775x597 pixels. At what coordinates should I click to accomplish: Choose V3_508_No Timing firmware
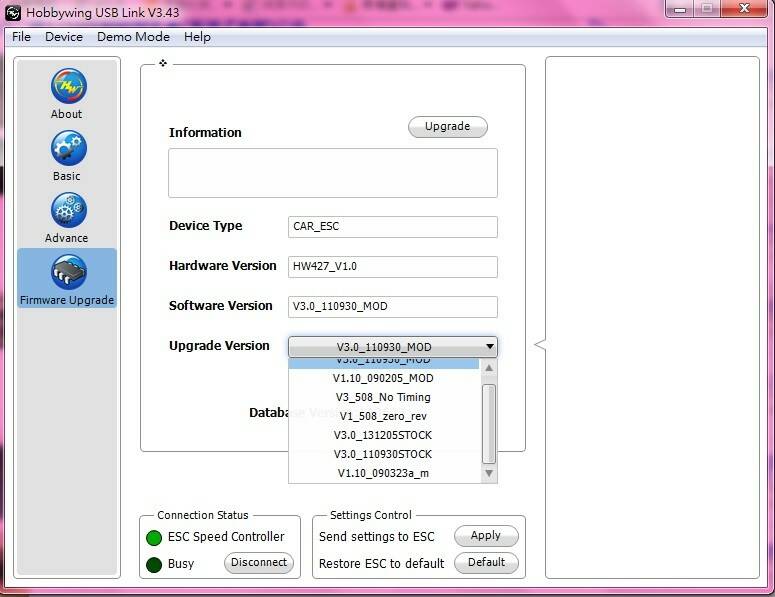tap(384, 397)
